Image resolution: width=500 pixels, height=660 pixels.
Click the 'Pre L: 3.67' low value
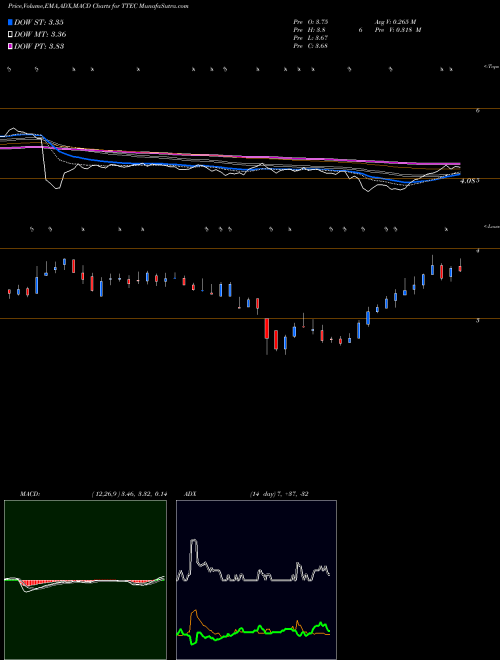(311, 38)
